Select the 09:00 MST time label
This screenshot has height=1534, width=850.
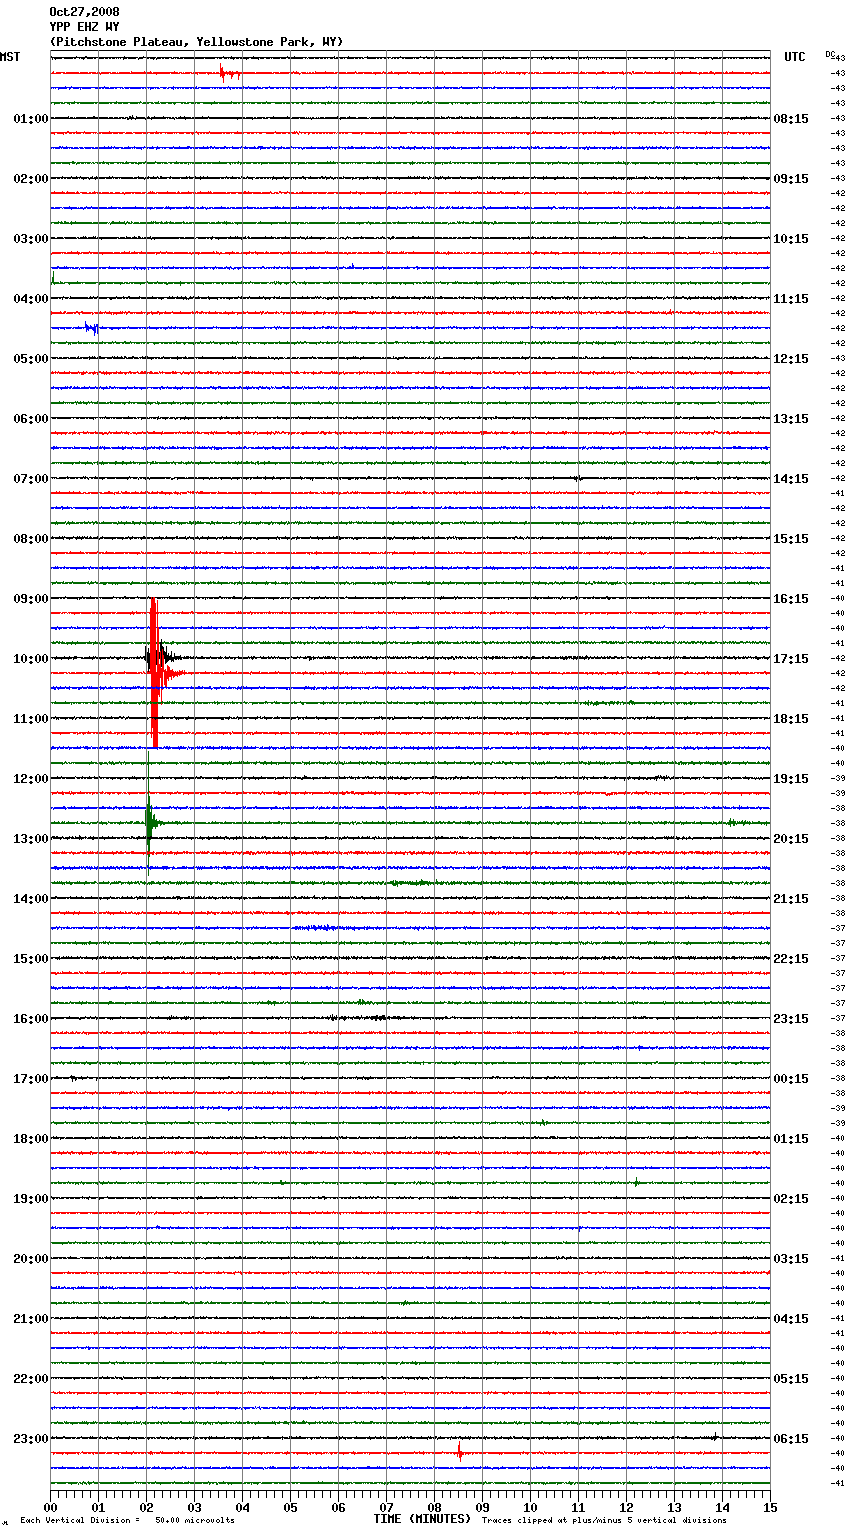[x=31, y=599]
